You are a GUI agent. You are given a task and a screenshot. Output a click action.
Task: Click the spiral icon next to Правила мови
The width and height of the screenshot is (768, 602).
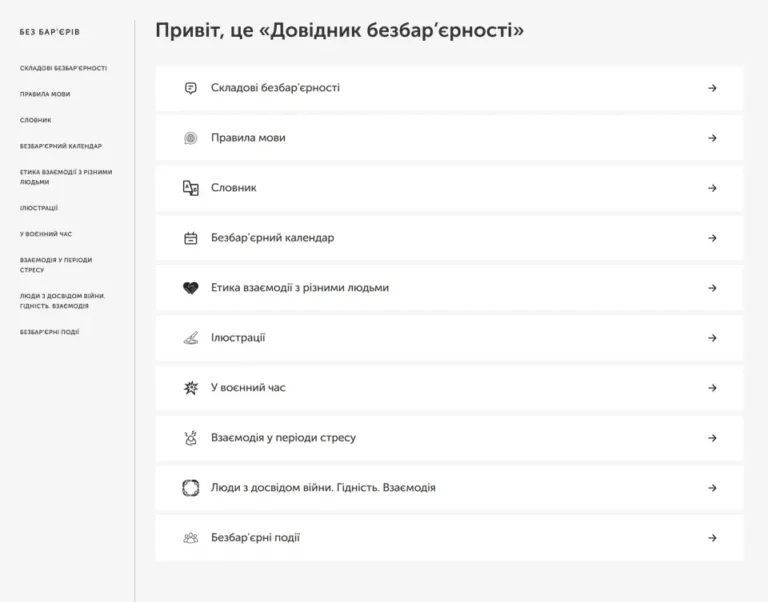191,138
